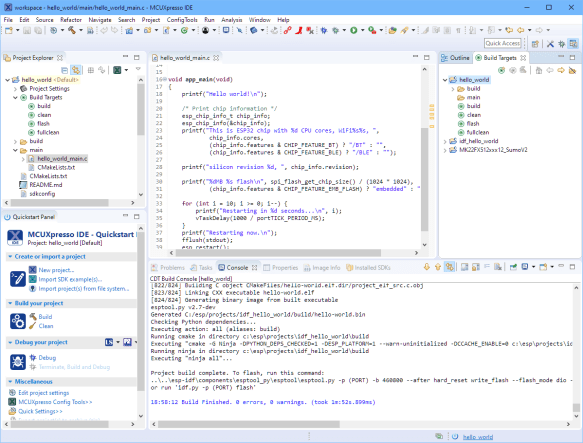Click the Open Perspective icon beside Quick Access
Viewport: 583px width, 443px height.
click(535, 44)
